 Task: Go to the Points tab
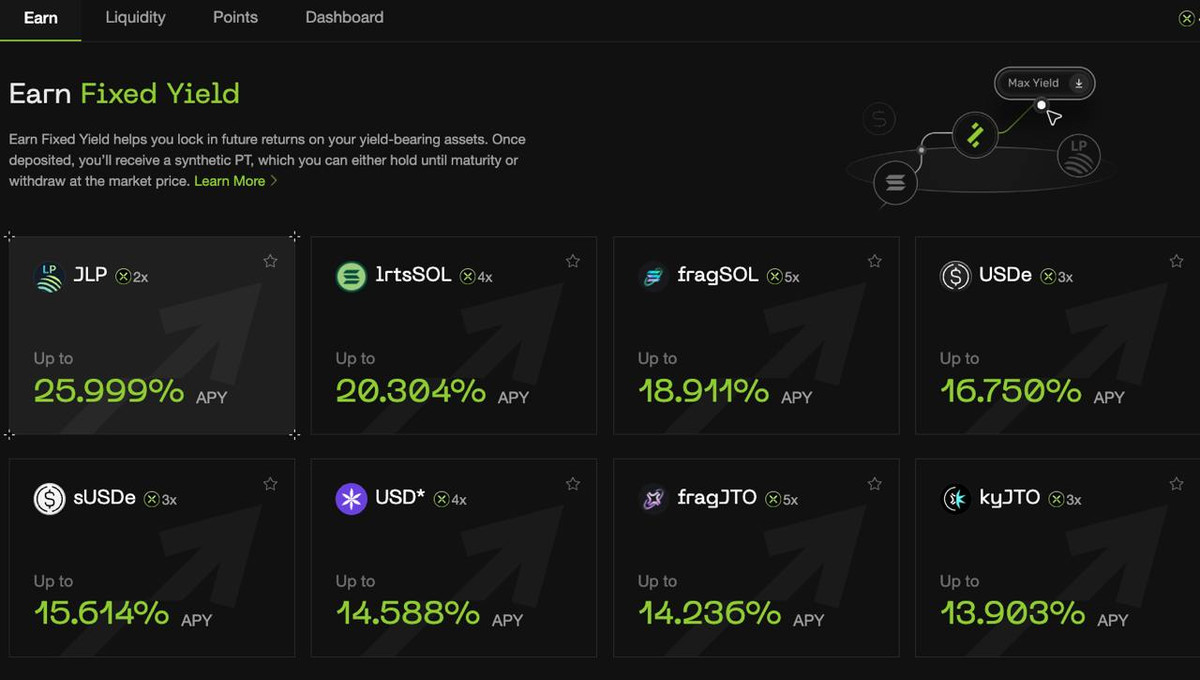coord(235,18)
